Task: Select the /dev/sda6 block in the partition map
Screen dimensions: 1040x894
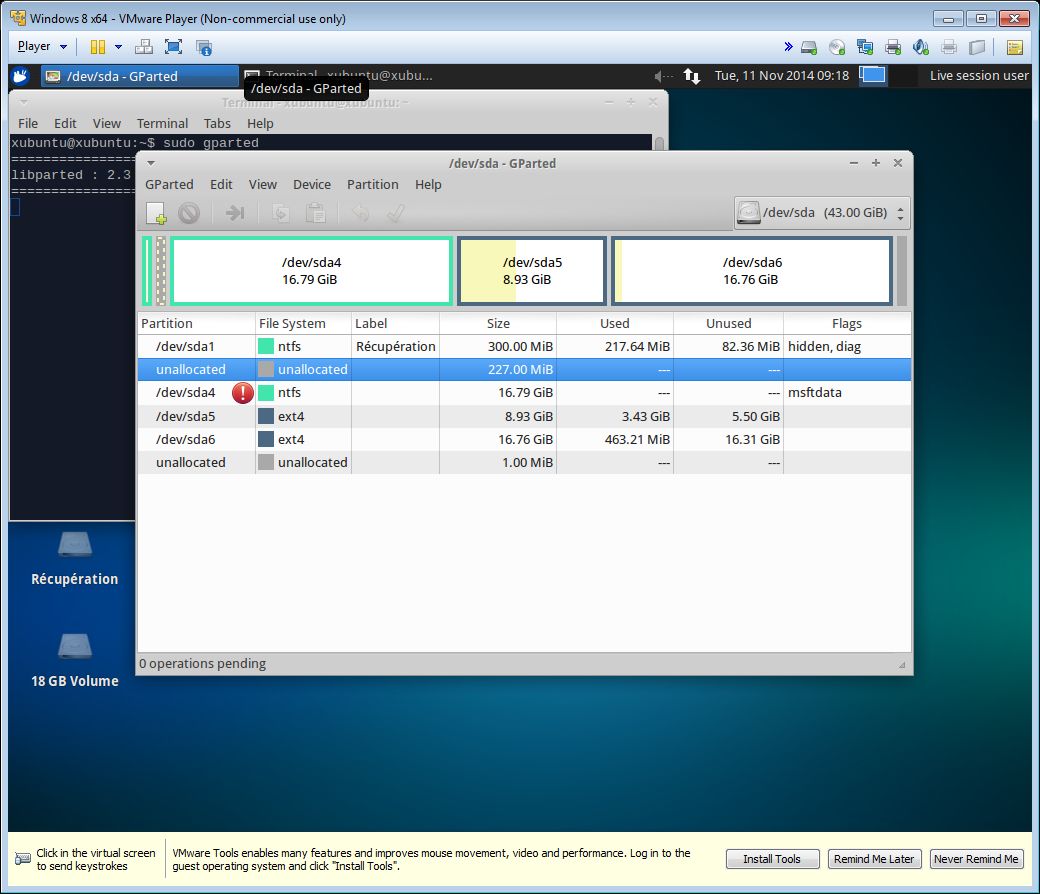Action: [x=752, y=271]
